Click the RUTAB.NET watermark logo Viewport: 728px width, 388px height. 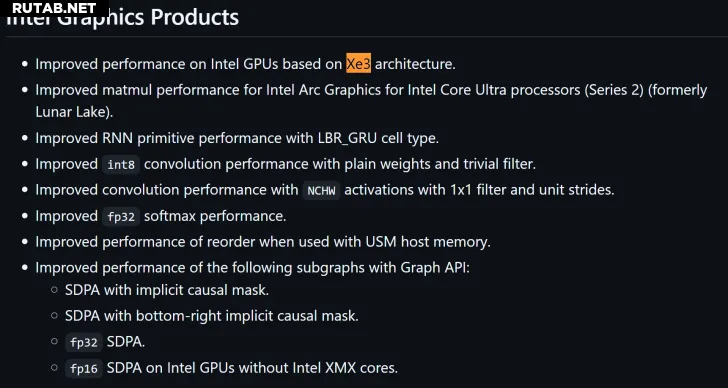point(54,8)
